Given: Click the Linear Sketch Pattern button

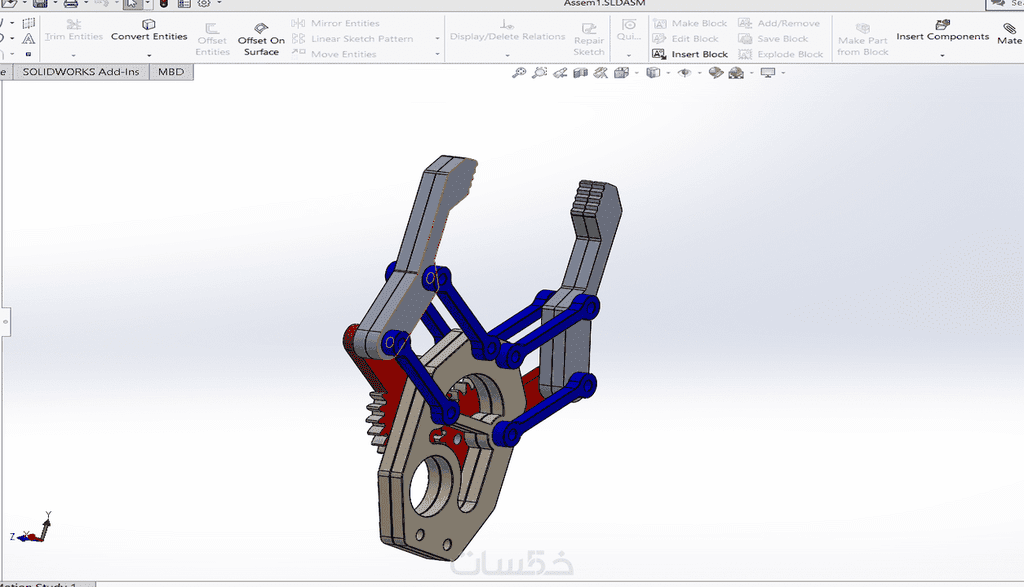Looking at the screenshot, I should [x=352, y=39].
